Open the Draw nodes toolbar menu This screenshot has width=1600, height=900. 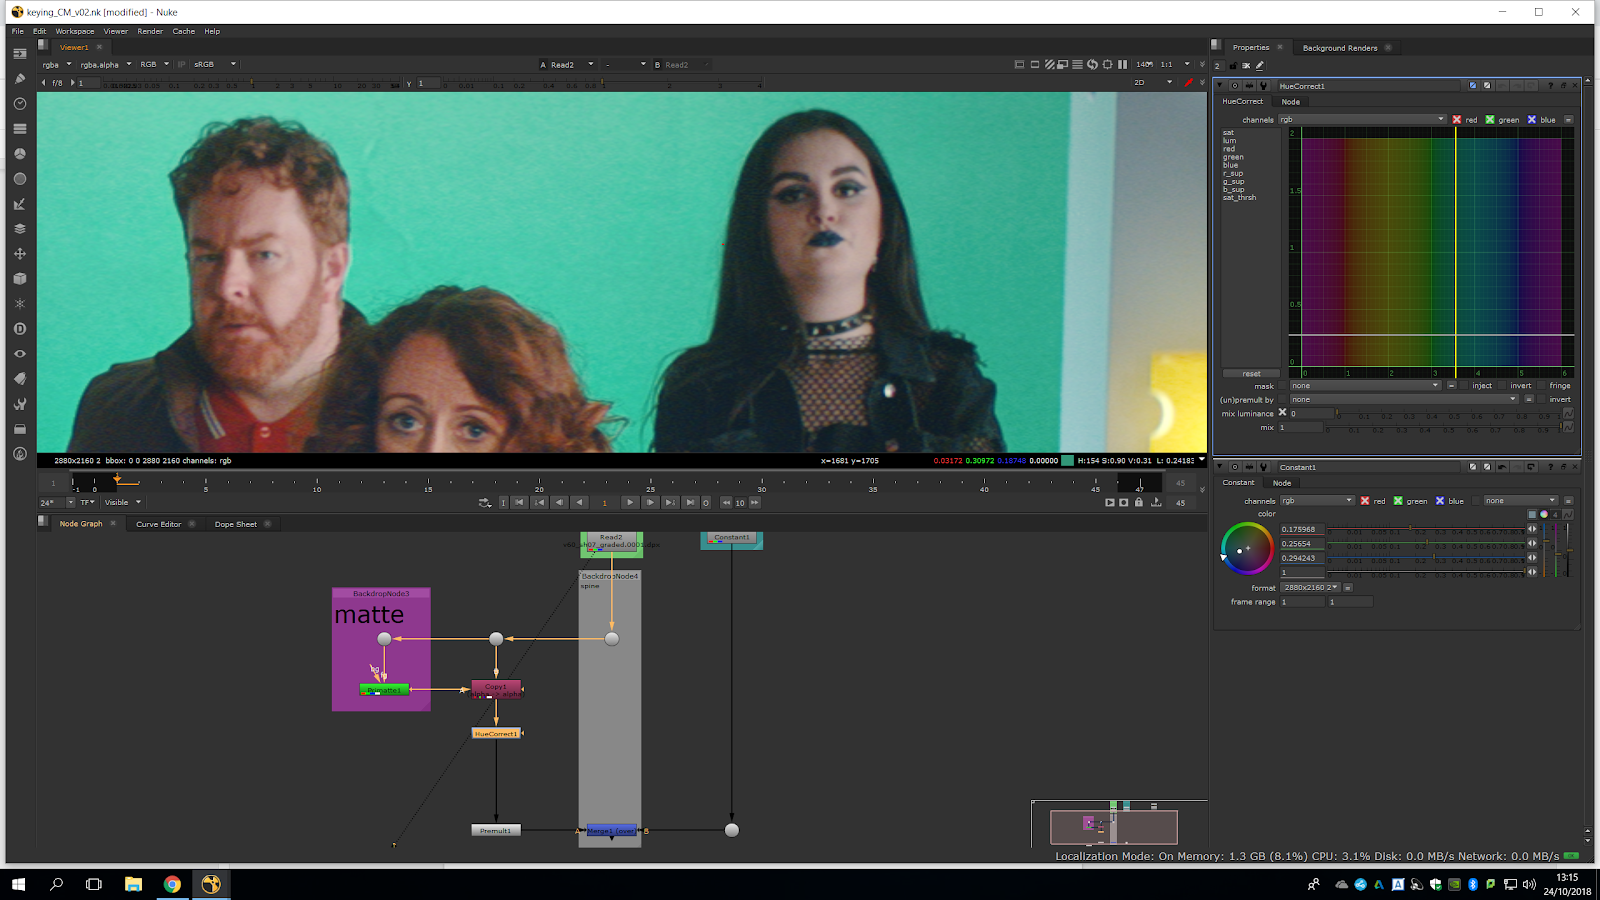point(19,79)
